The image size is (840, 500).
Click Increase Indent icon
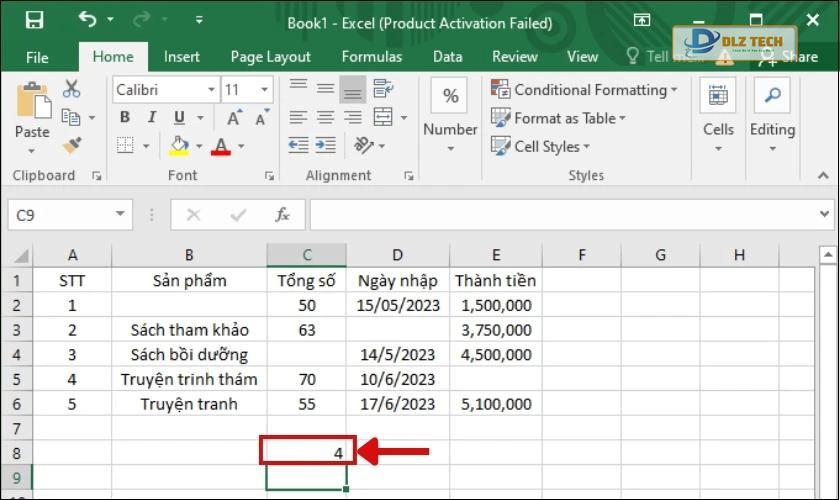click(x=326, y=145)
